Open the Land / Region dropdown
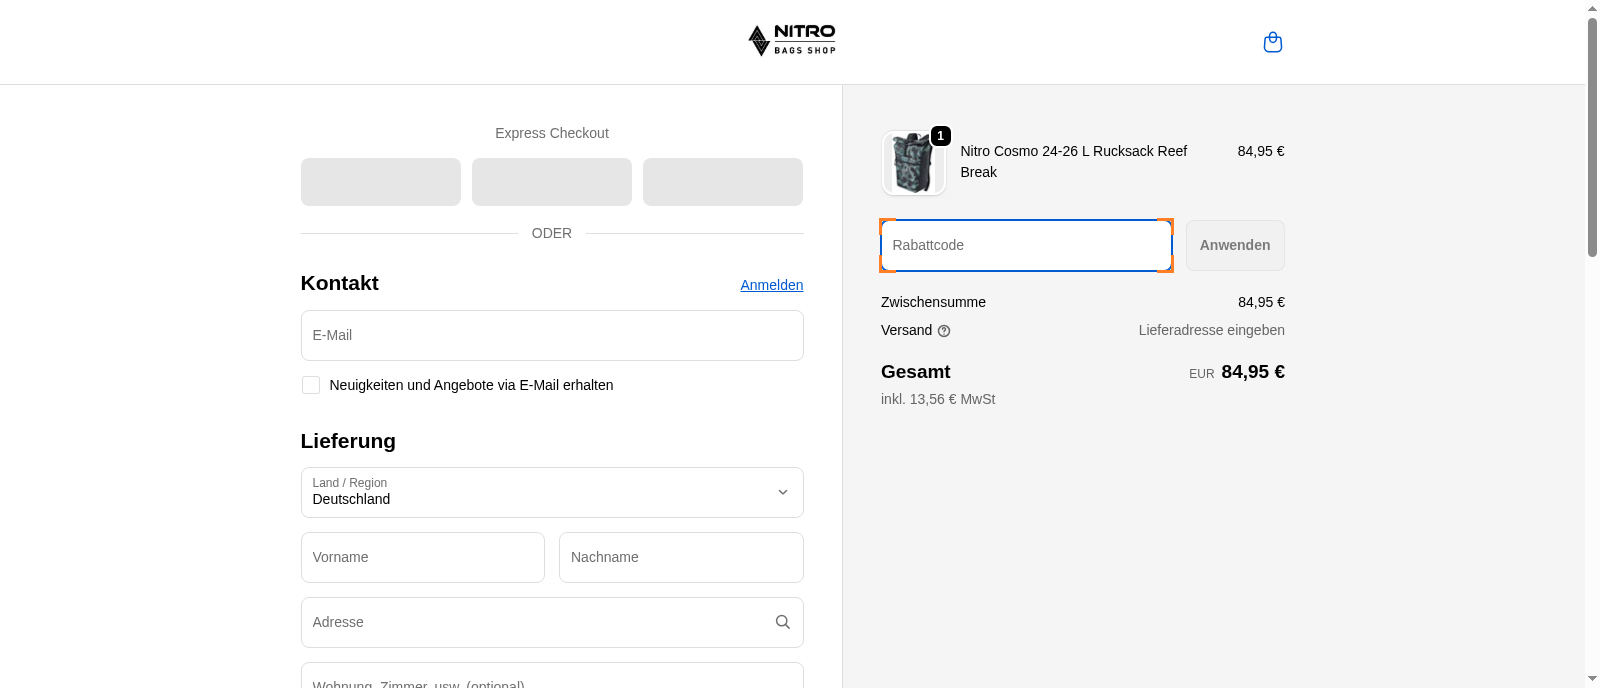Viewport: 1600px width, 688px height. [x=552, y=492]
